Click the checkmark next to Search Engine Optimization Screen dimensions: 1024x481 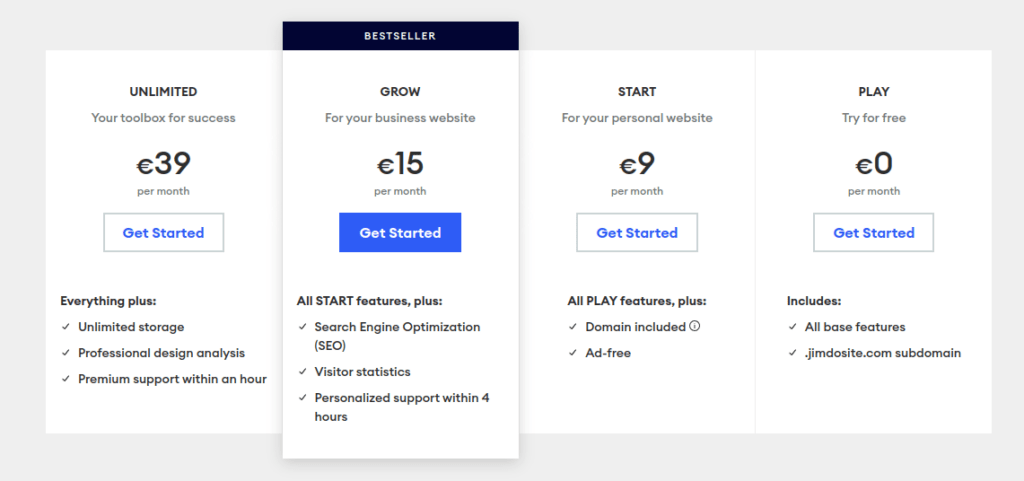point(302,326)
